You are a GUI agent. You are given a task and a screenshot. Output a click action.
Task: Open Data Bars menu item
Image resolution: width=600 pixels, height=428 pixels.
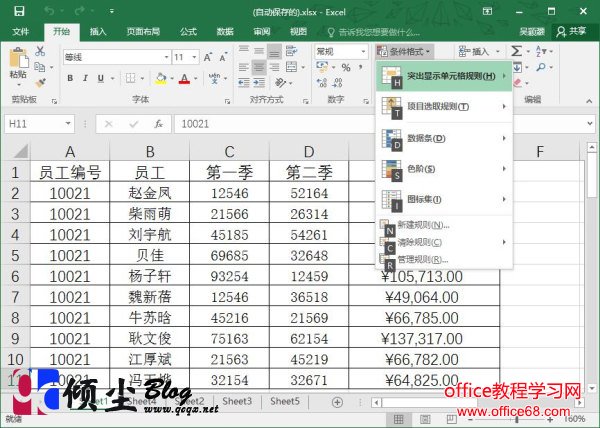444,138
